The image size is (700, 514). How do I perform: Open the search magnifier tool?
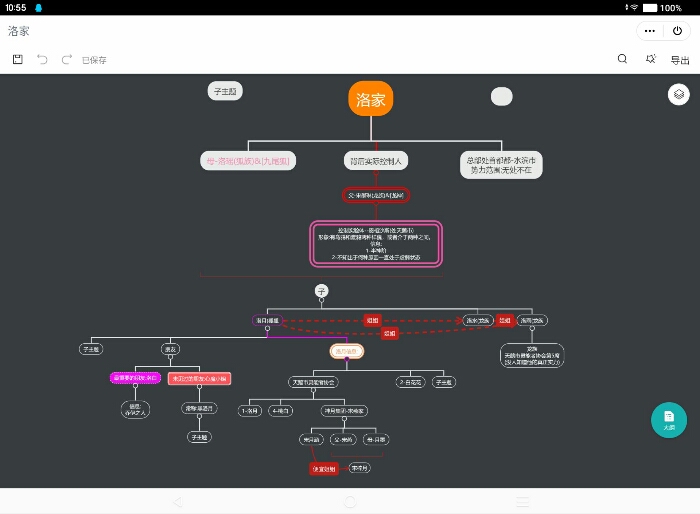tap(622, 59)
